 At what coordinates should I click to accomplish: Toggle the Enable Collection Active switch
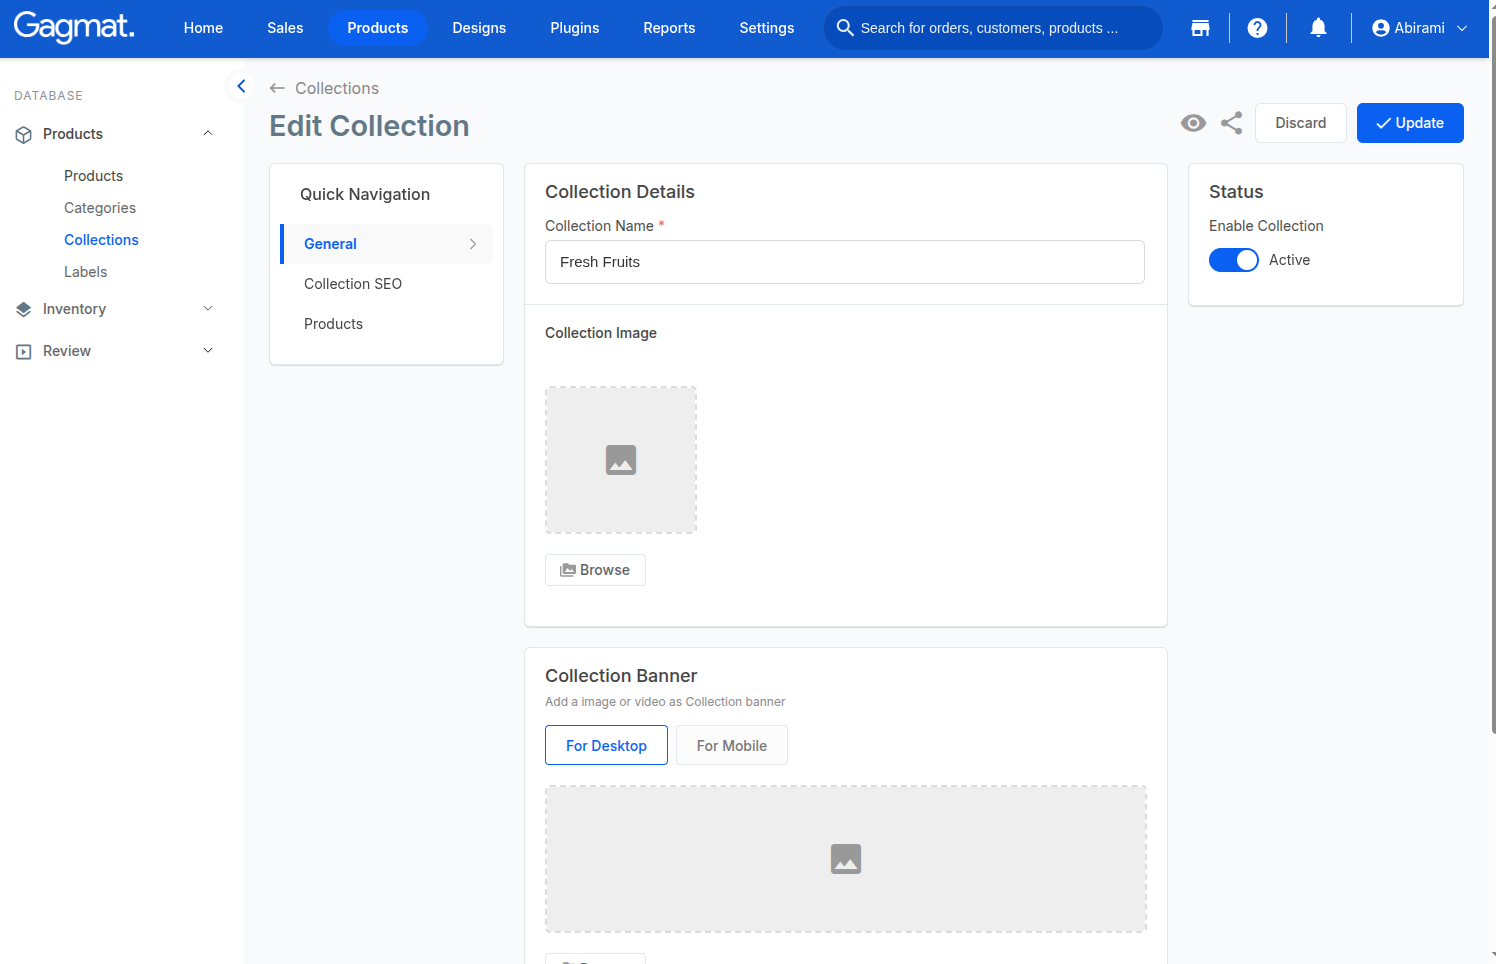(1234, 260)
